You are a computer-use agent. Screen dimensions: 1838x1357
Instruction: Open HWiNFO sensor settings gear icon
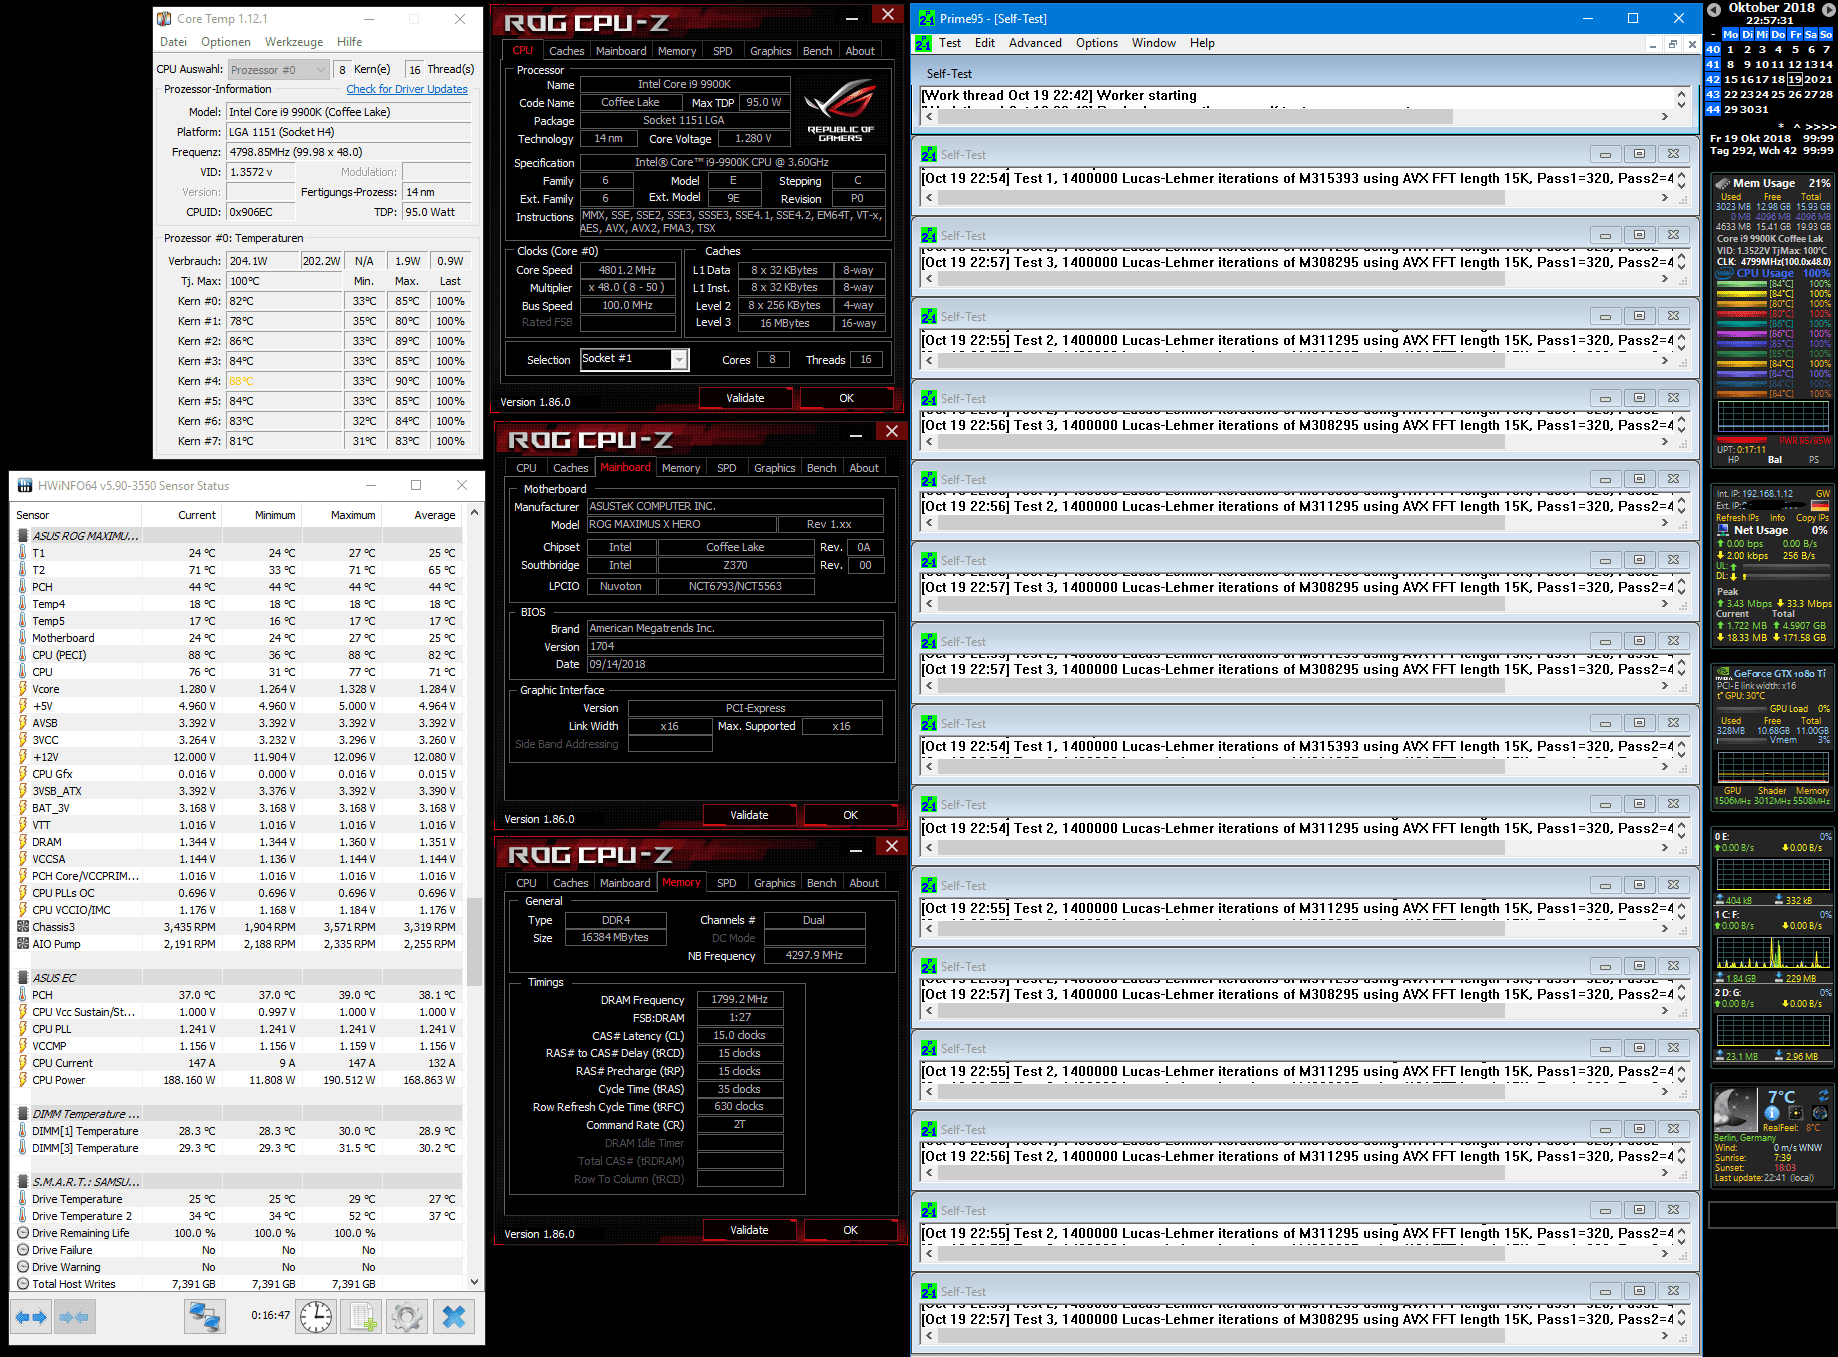407,1317
